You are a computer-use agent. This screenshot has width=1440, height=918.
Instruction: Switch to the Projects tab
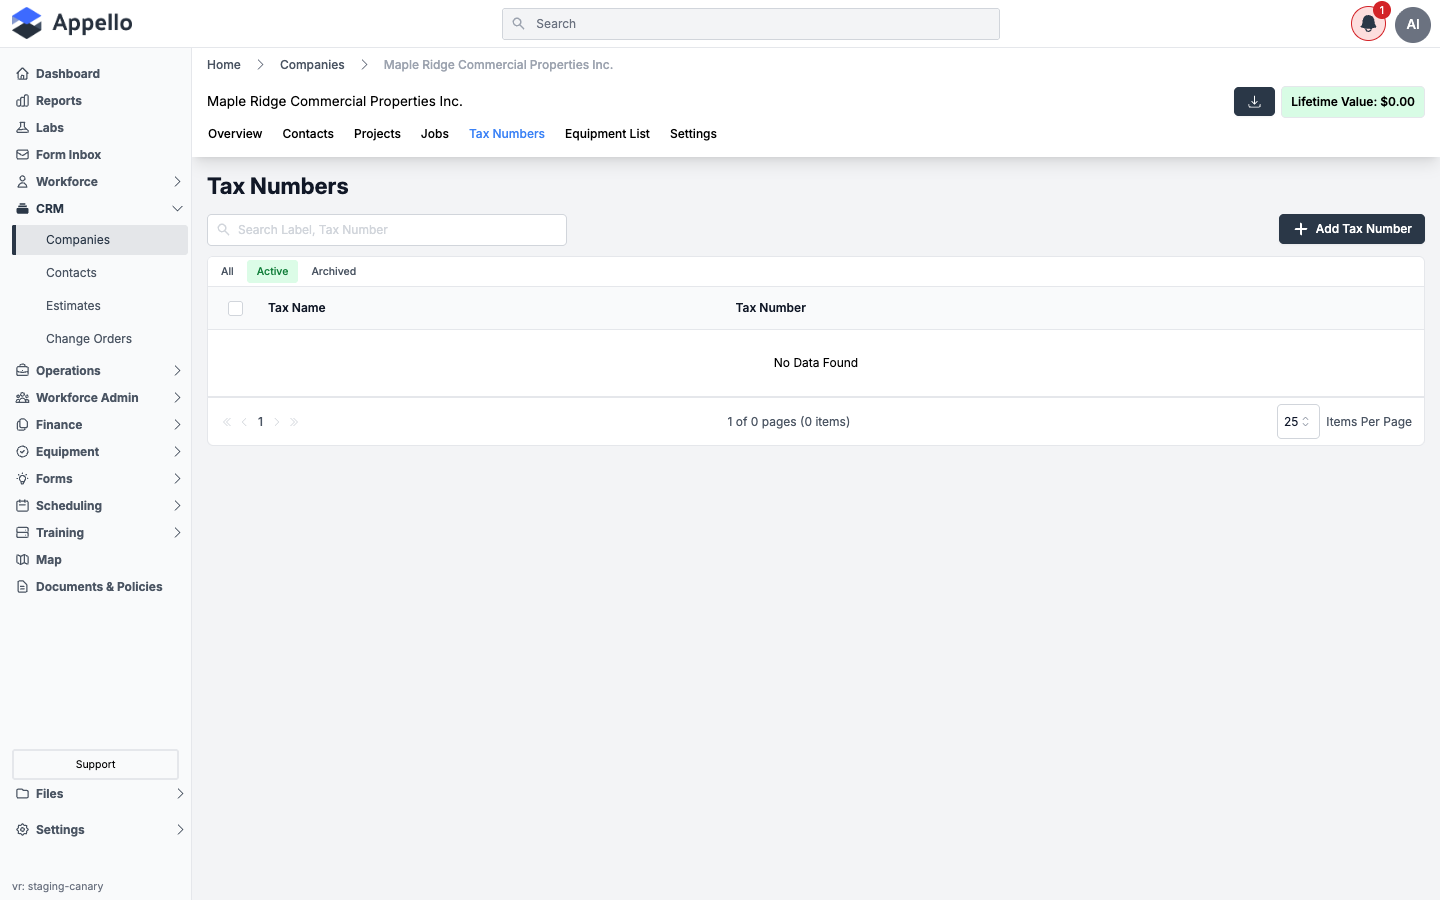pos(377,134)
